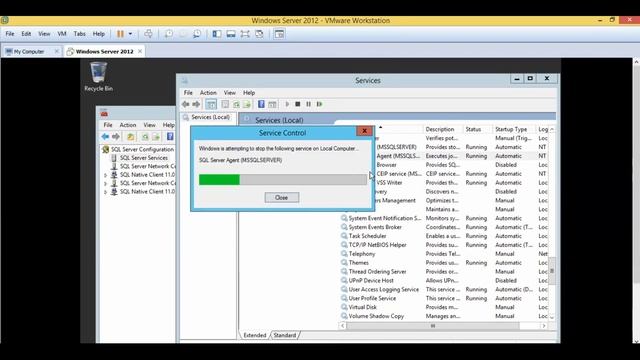640x360 pixels.
Task: Click Pause Service icon in Services toolbar
Action: click(309, 104)
